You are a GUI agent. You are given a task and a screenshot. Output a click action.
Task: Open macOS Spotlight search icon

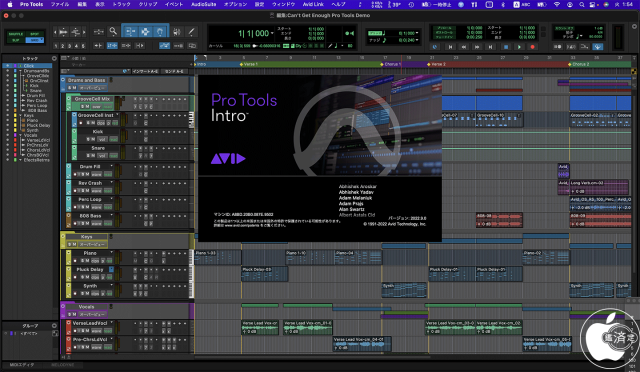[x=581, y=4]
